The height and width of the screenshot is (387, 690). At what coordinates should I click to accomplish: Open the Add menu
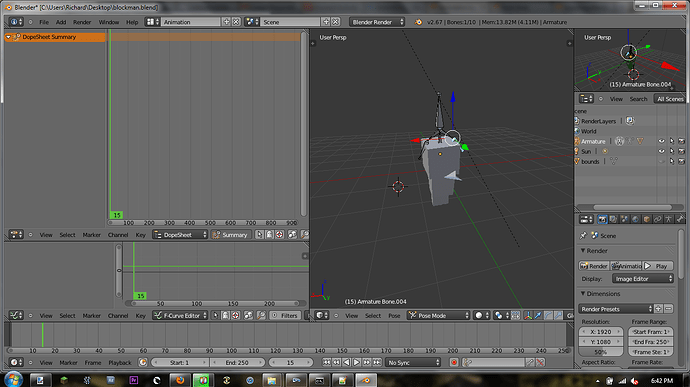pyautogui.click(x=61, y=22)
